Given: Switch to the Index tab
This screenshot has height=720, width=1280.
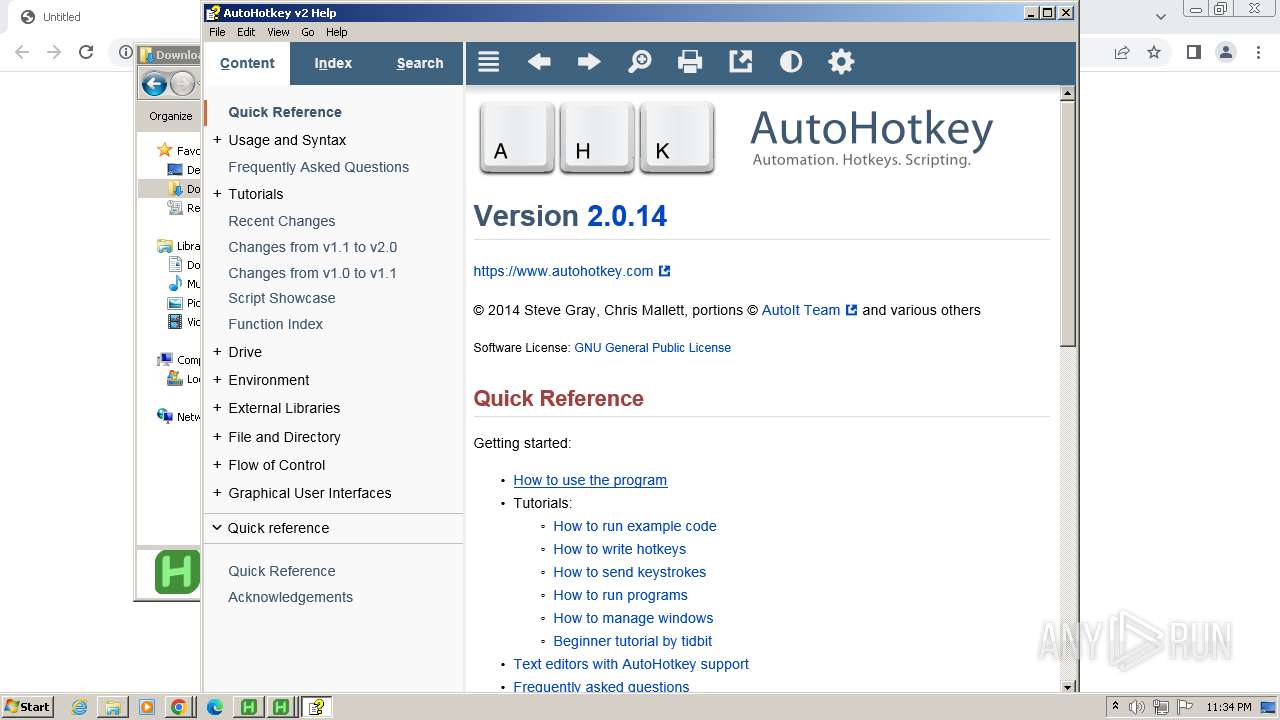Looking at the screenshot, I should click(333, 63).
